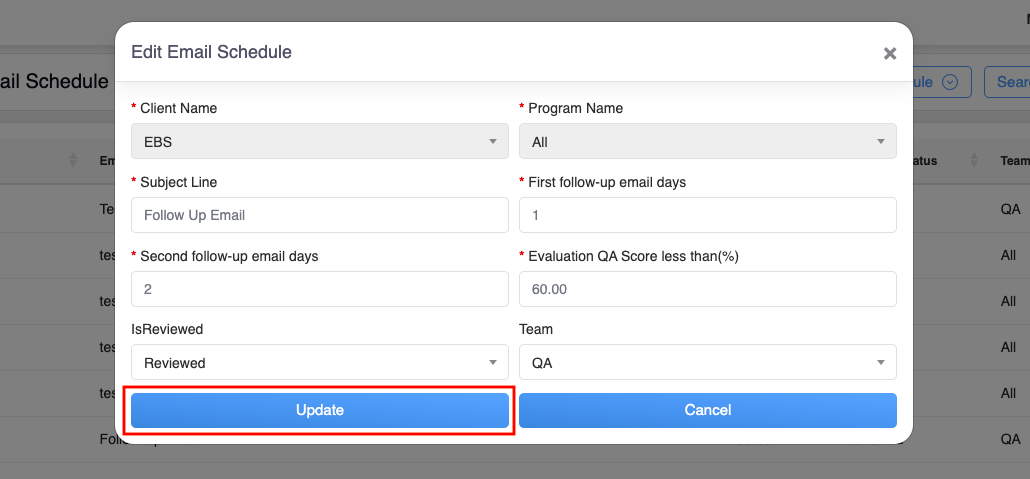Open the Client Name dropdown showing EBS
1030x479 pixels.
pyautogui.click(x=319, y=142)
